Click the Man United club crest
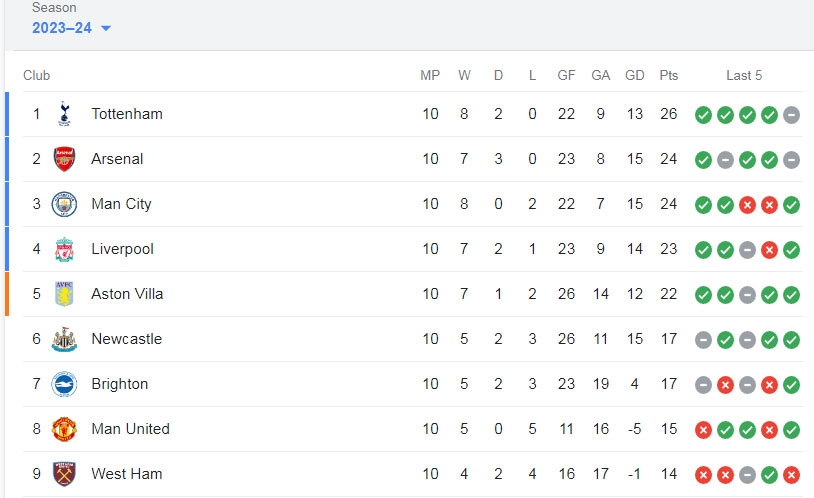 pos(64,429)
